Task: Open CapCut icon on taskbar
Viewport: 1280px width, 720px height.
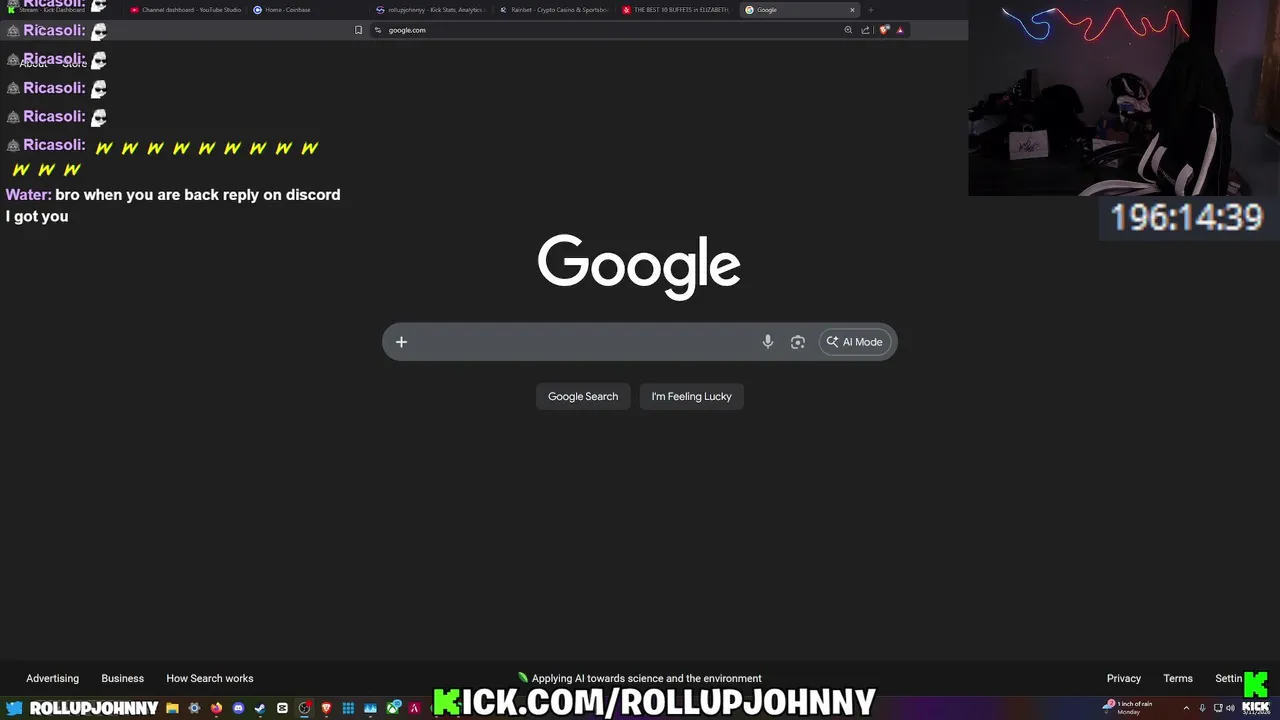Action: coord(282,708)
